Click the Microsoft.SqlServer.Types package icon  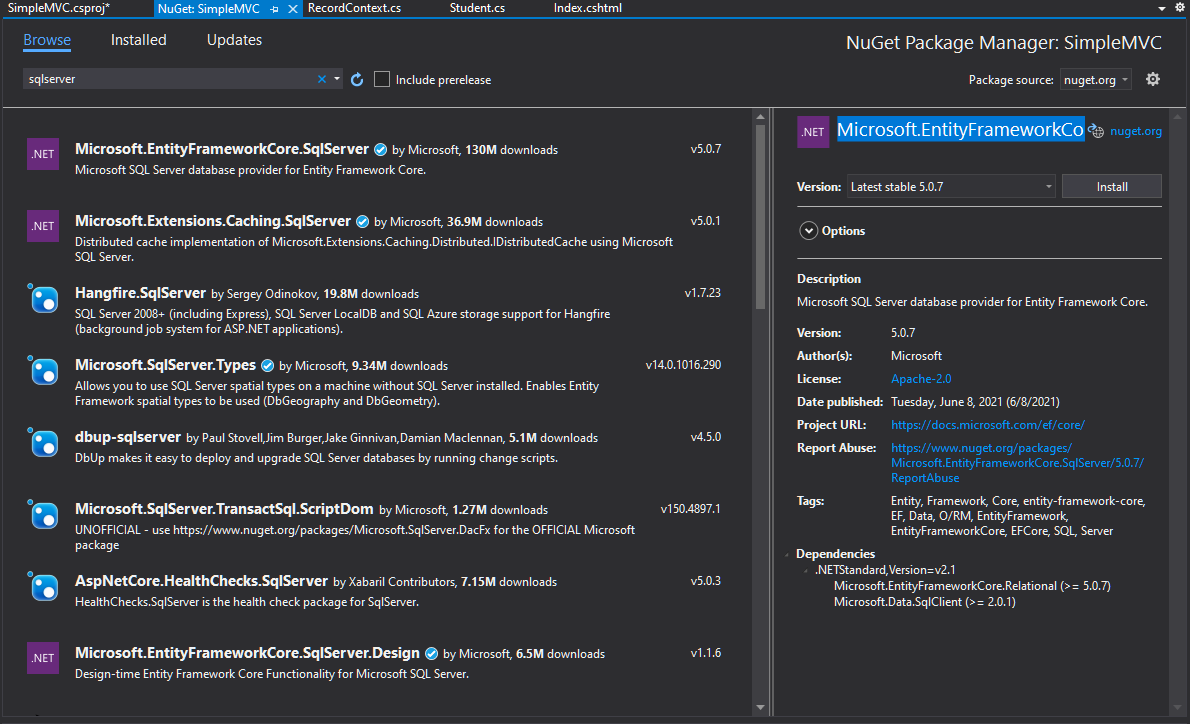(x=43, y=370)
